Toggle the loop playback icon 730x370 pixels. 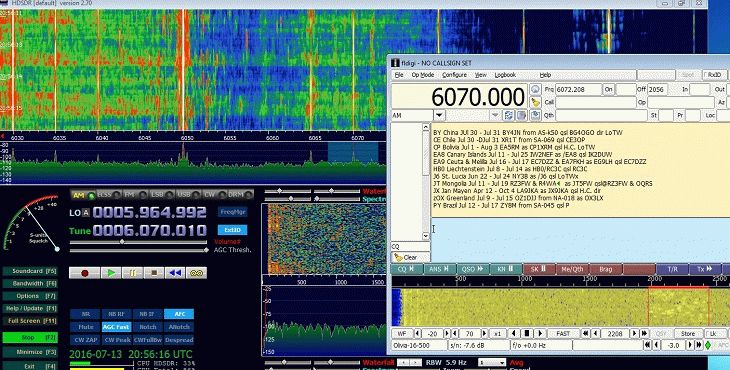(196, 273)
